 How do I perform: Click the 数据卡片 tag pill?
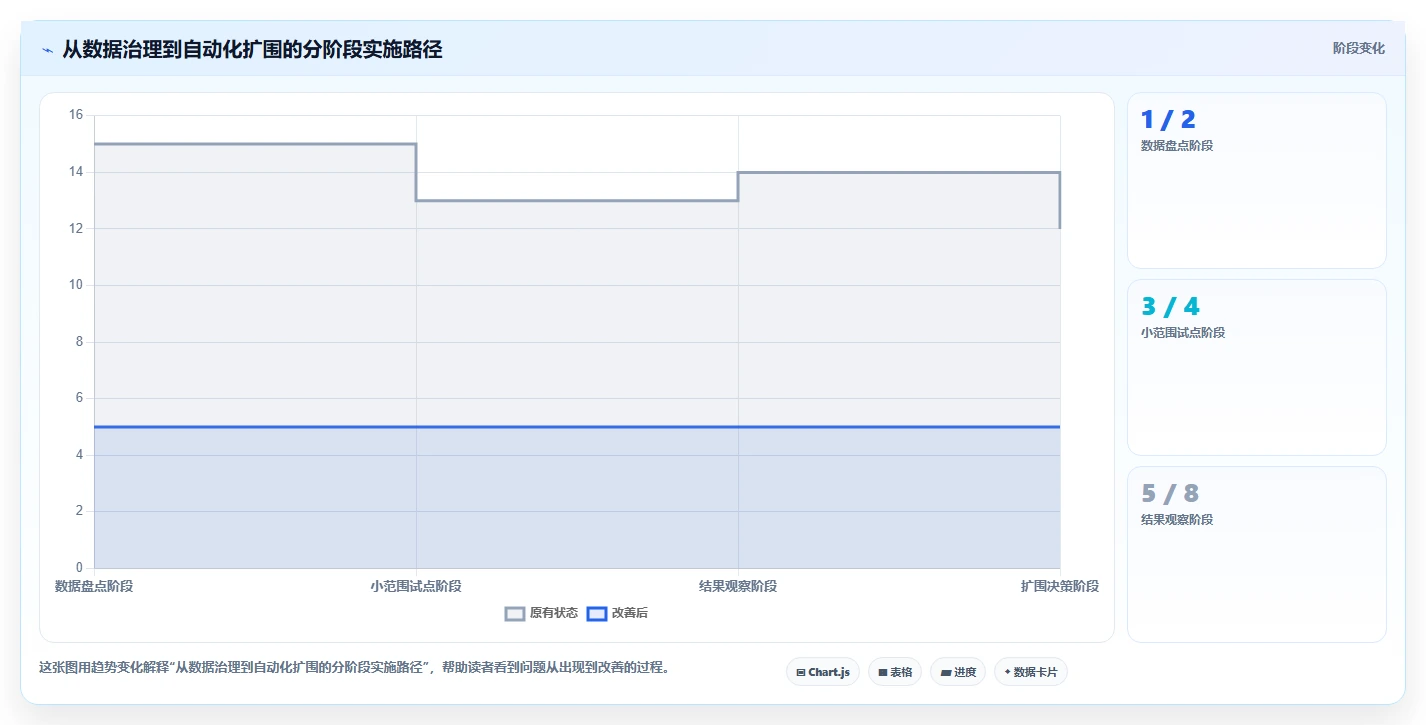tap(1031, 672)
